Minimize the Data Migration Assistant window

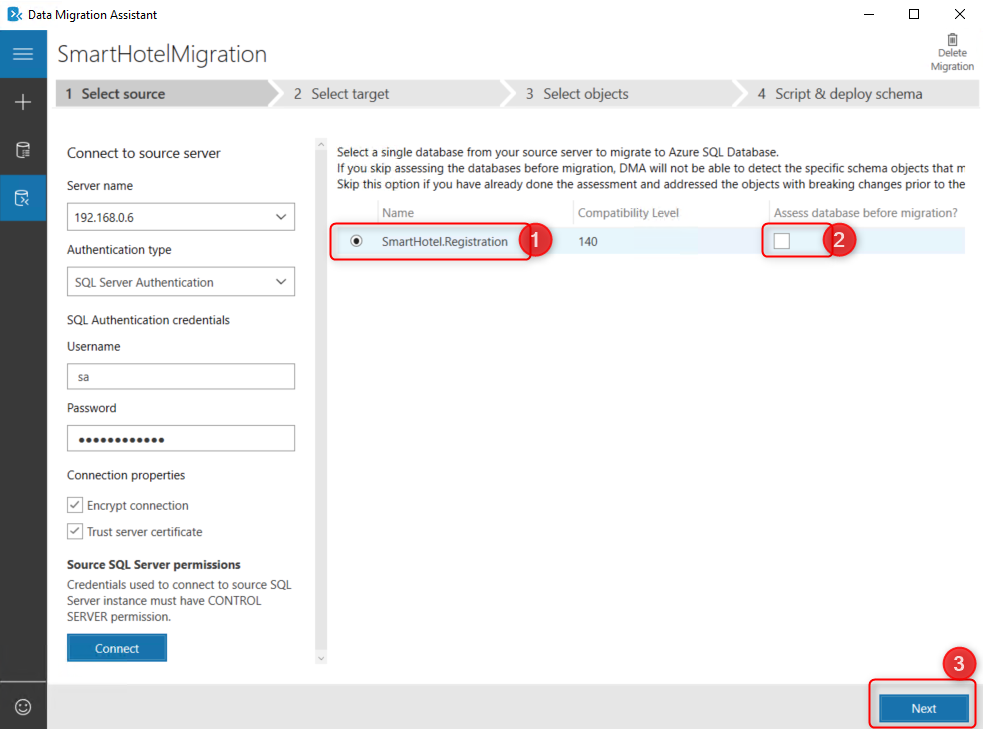click(869, 14)
